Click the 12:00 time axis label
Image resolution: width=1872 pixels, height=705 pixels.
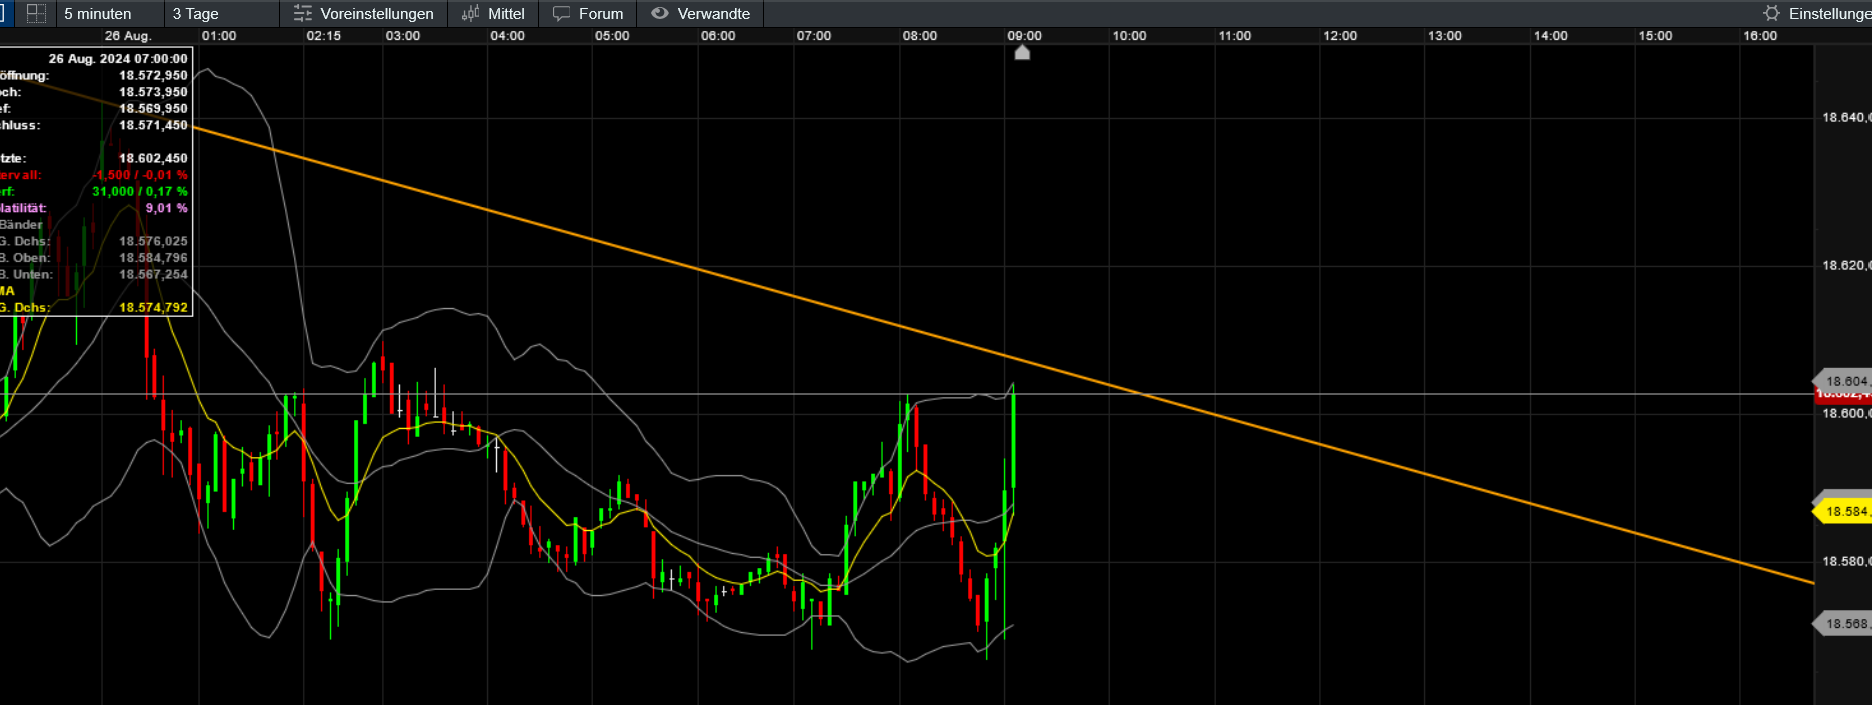click(x=1340, y=35)
